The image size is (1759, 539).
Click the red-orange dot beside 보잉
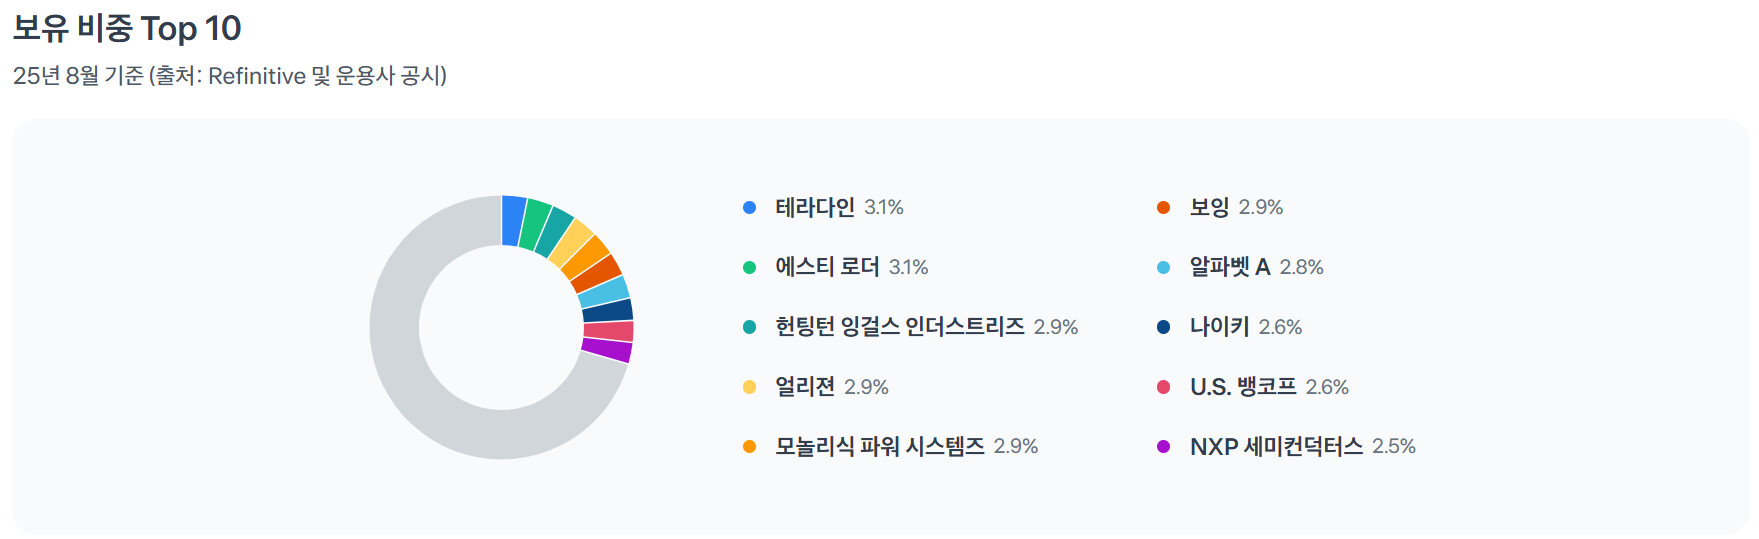pos(1163,208)
